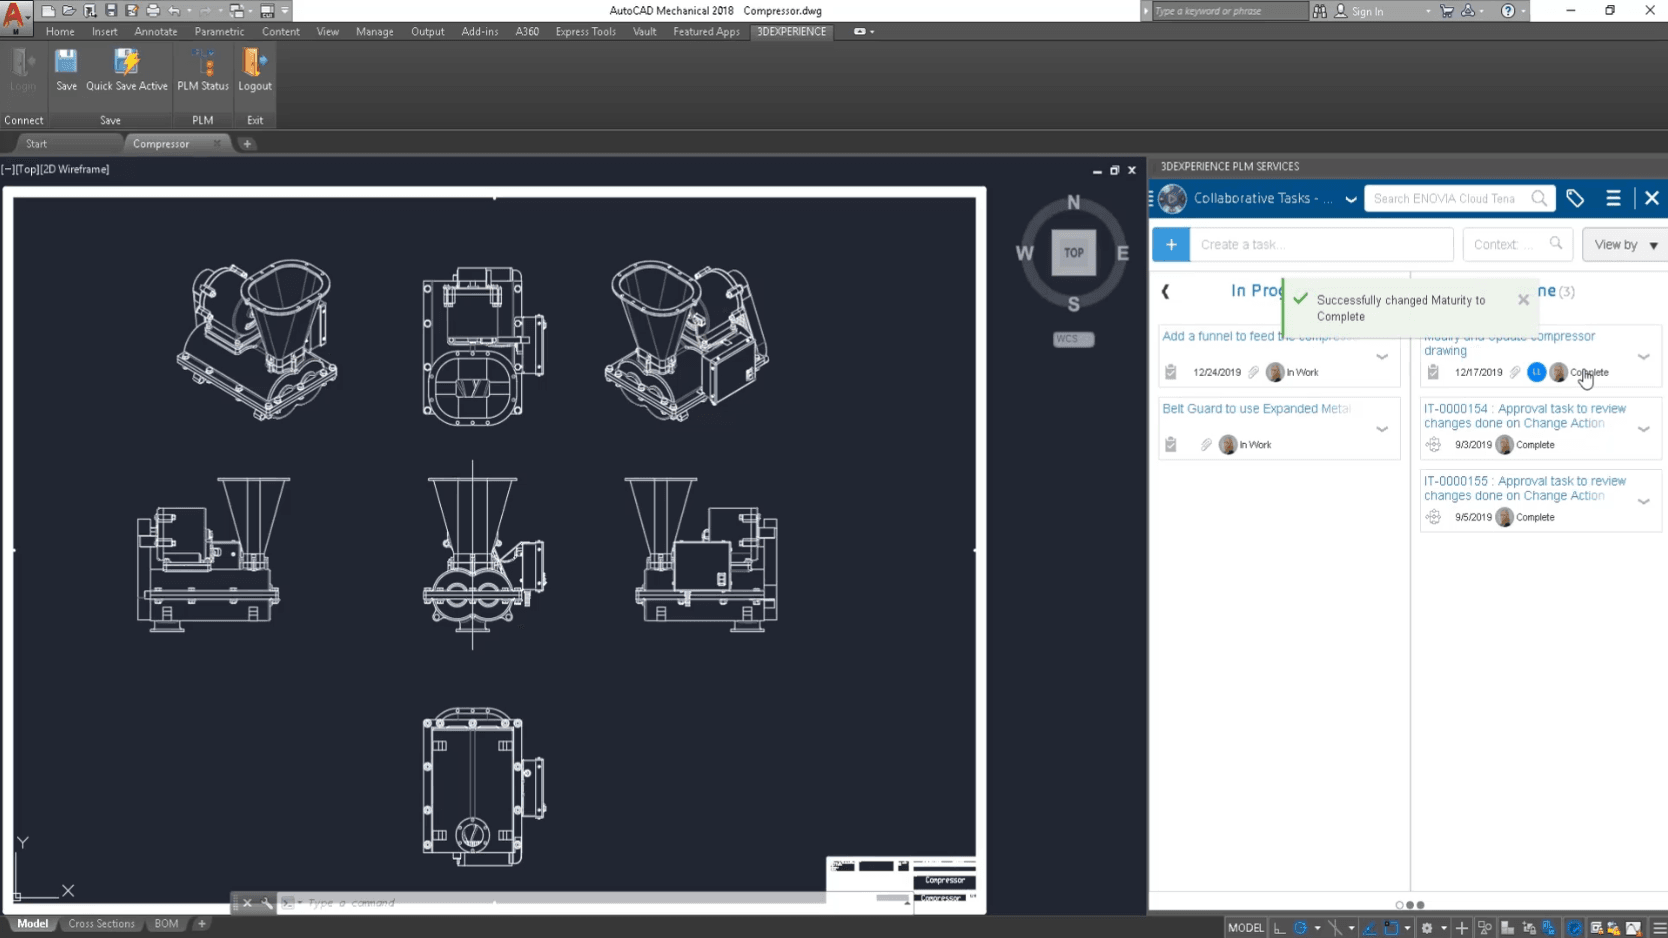Click the back chevron left of In Progress
Viewport: 1668px width, 938px height.
pos(1165,291)
